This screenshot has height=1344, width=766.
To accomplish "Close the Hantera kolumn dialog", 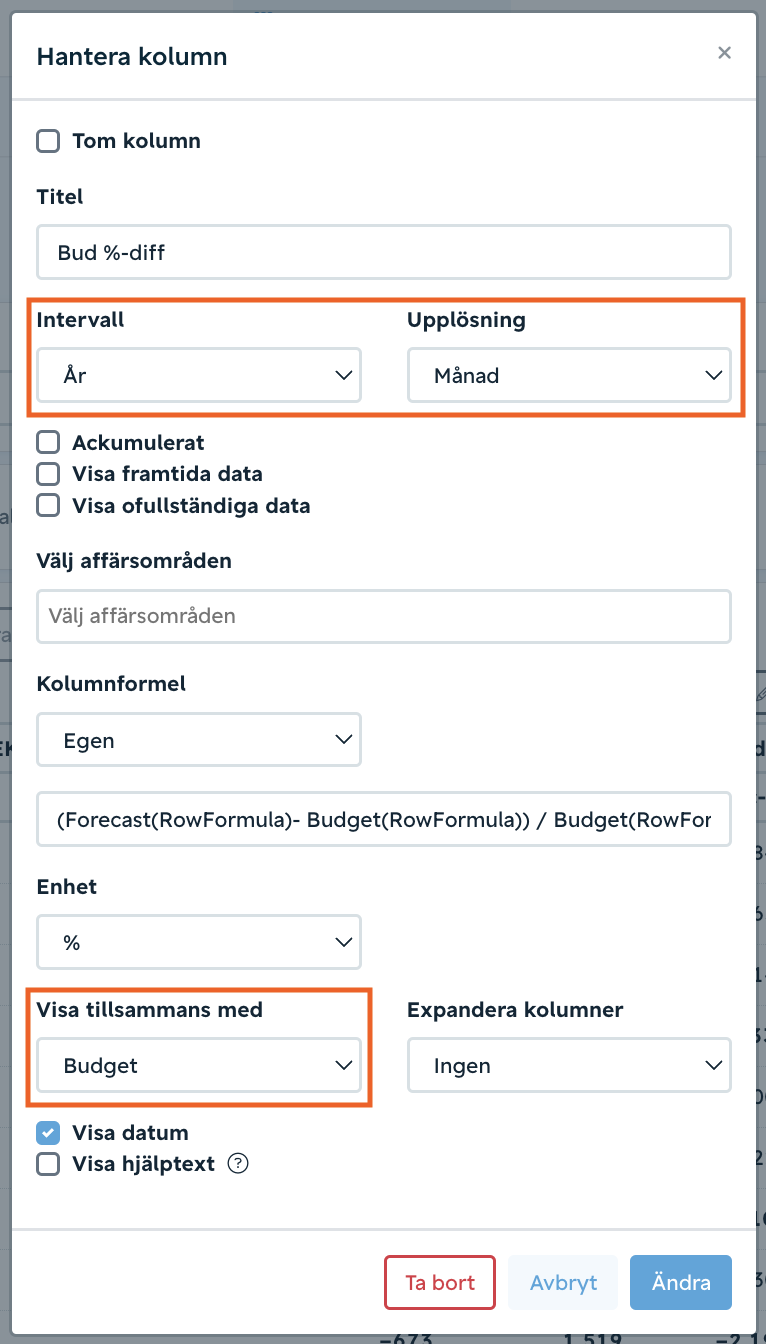I will [725, 53].
